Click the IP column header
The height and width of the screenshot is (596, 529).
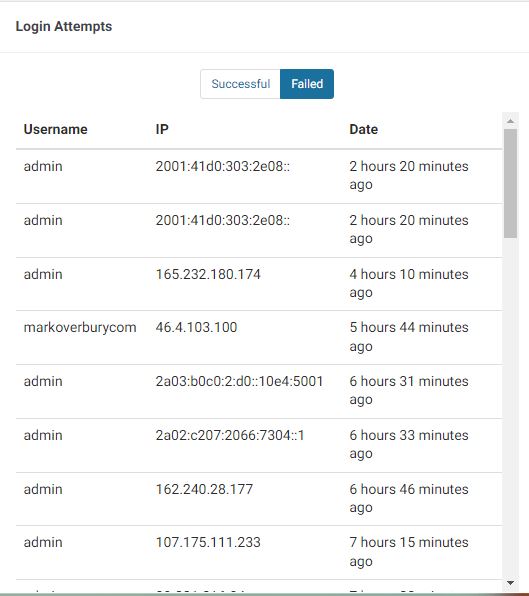pos(162,129)
